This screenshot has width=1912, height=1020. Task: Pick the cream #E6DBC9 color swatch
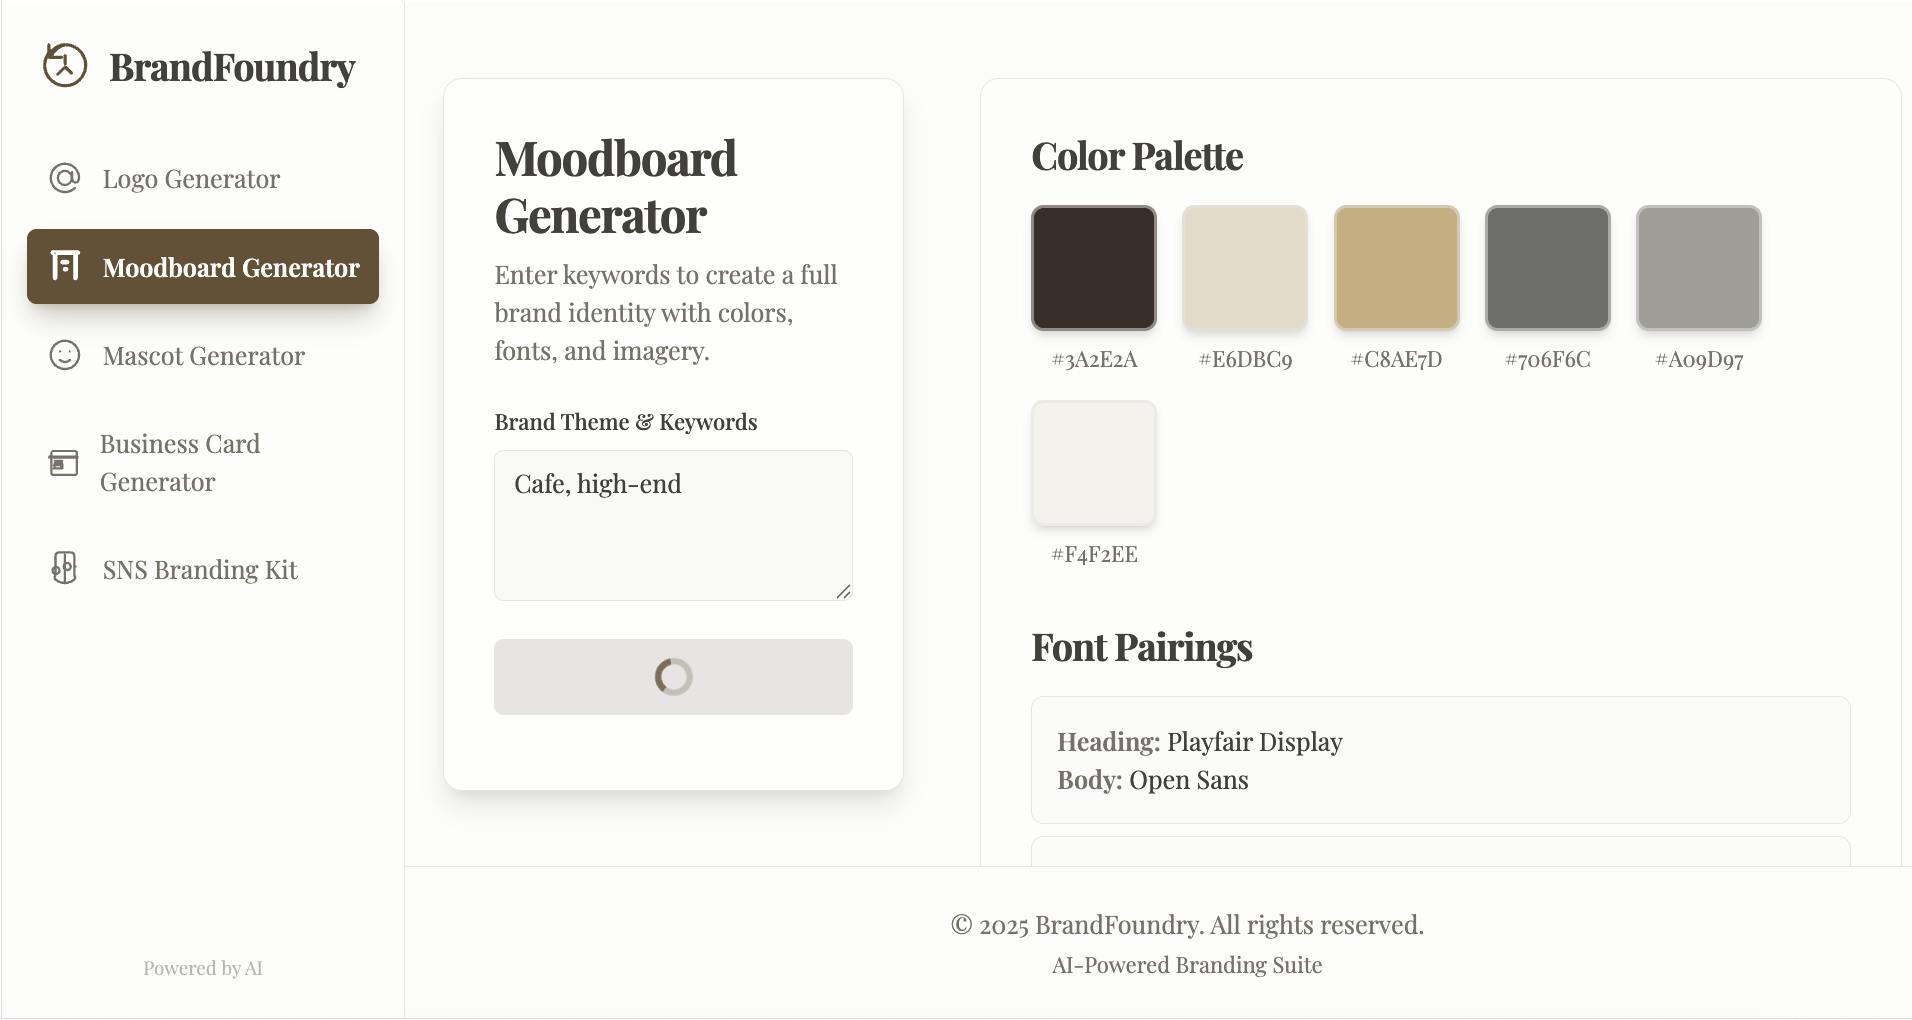(1245, 268)
